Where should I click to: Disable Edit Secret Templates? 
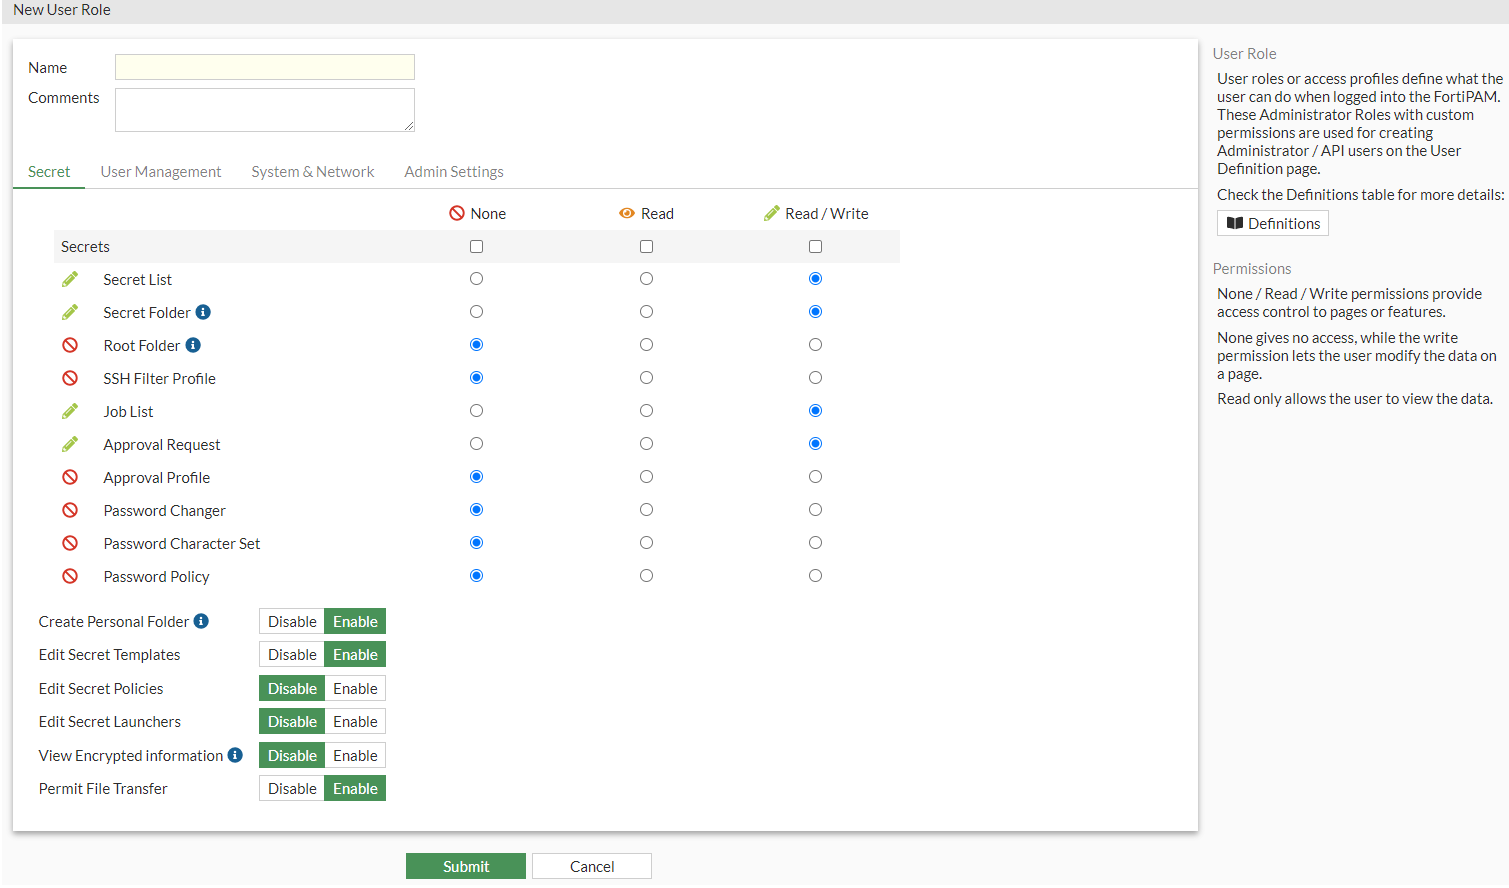point(291,654)
